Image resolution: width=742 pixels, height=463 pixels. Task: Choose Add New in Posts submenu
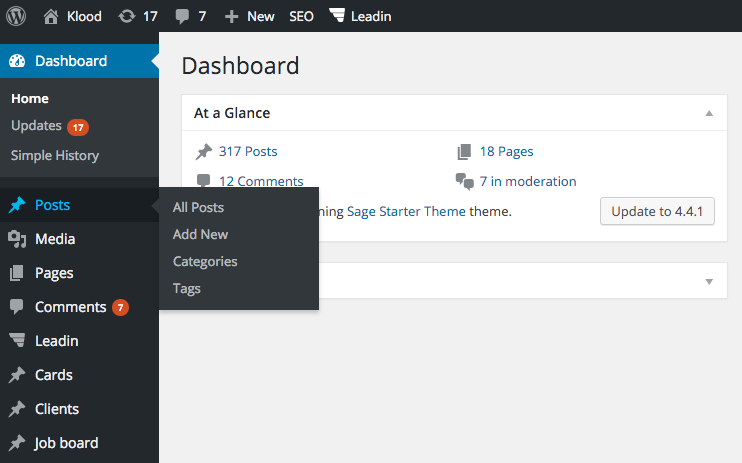200,234
